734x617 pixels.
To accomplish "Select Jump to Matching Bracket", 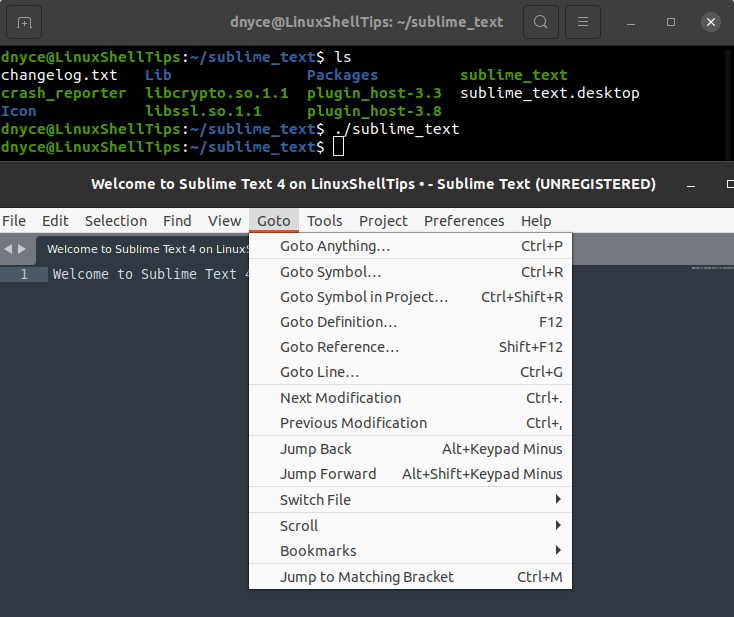I will pos(411,577).
